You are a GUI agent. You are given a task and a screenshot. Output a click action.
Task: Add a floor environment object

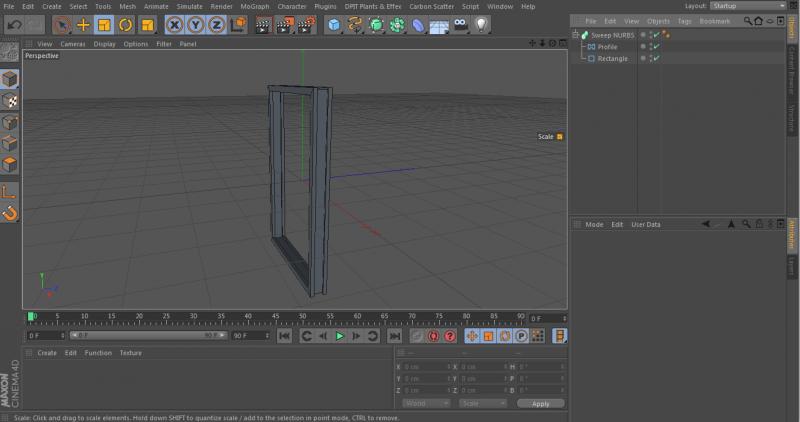(x=439, y=24)
